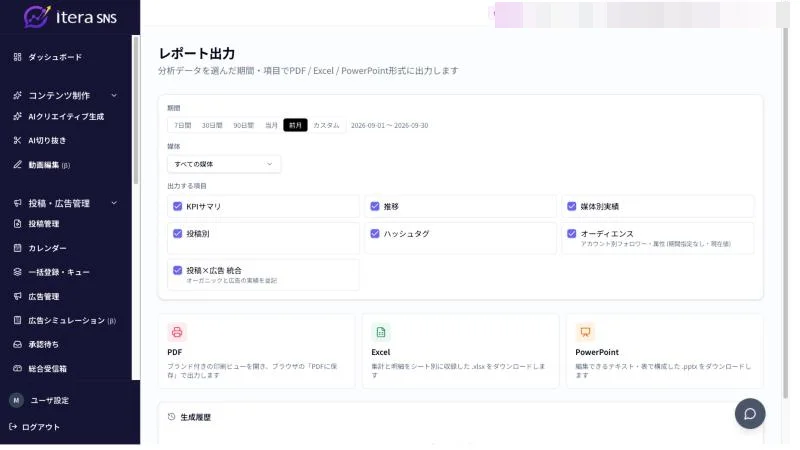Click the ダッシュボード grid icon
The image size is (800, 450).
(x=17, y=57)
